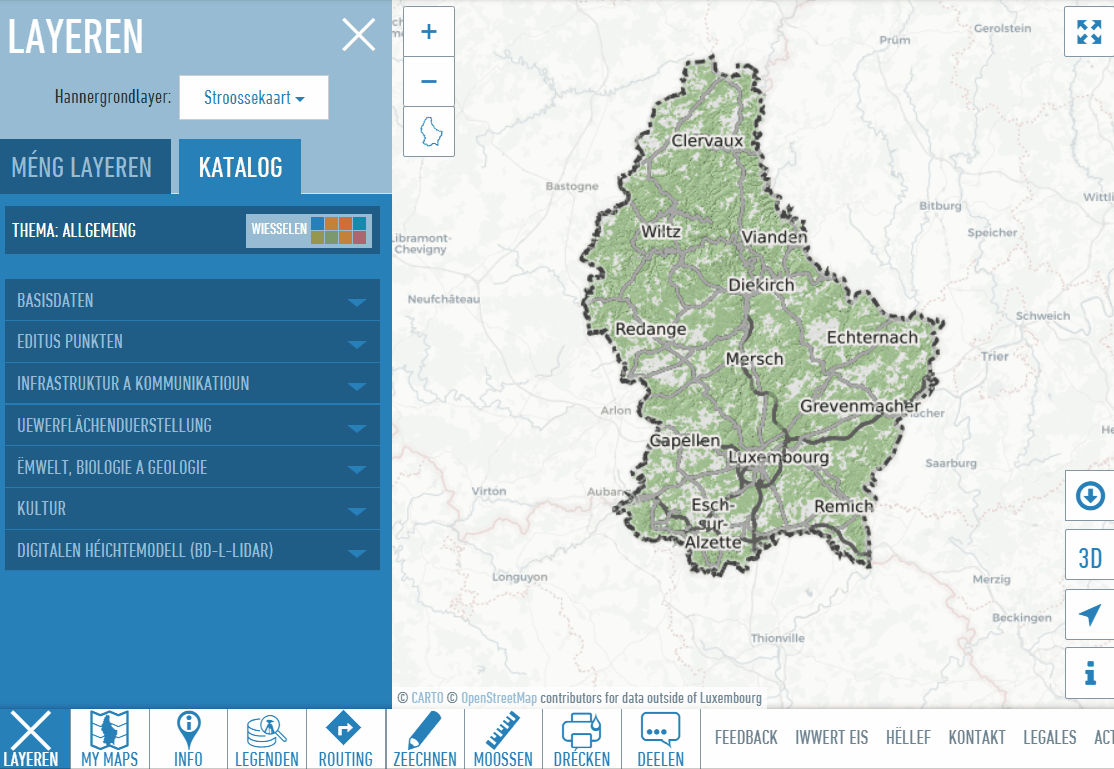Toggle the map info panel button
The image size is (1114, 769).
tap(1089, 673)
